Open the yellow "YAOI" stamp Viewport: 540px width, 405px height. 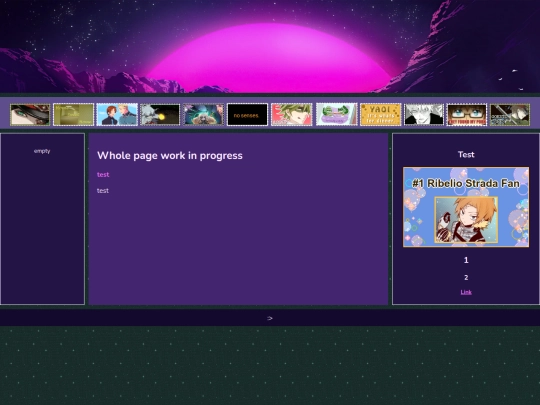381,115
